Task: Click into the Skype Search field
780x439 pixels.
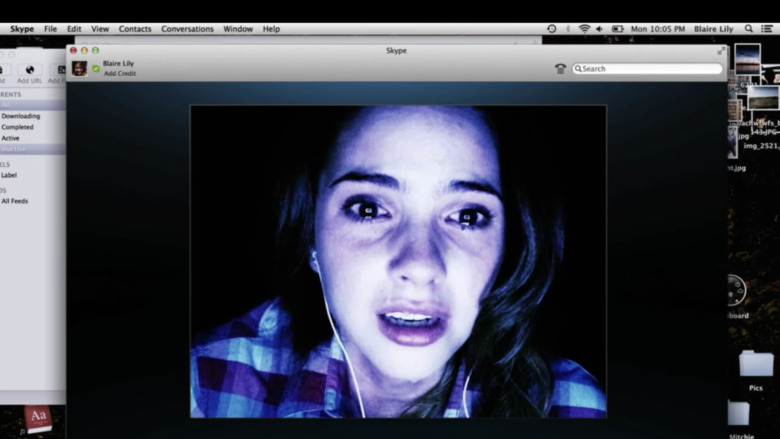Action: coord(647,69)
